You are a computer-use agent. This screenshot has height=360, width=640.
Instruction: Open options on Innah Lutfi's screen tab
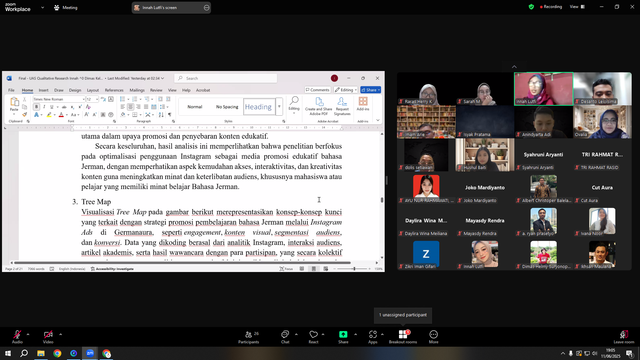point(207,7)
